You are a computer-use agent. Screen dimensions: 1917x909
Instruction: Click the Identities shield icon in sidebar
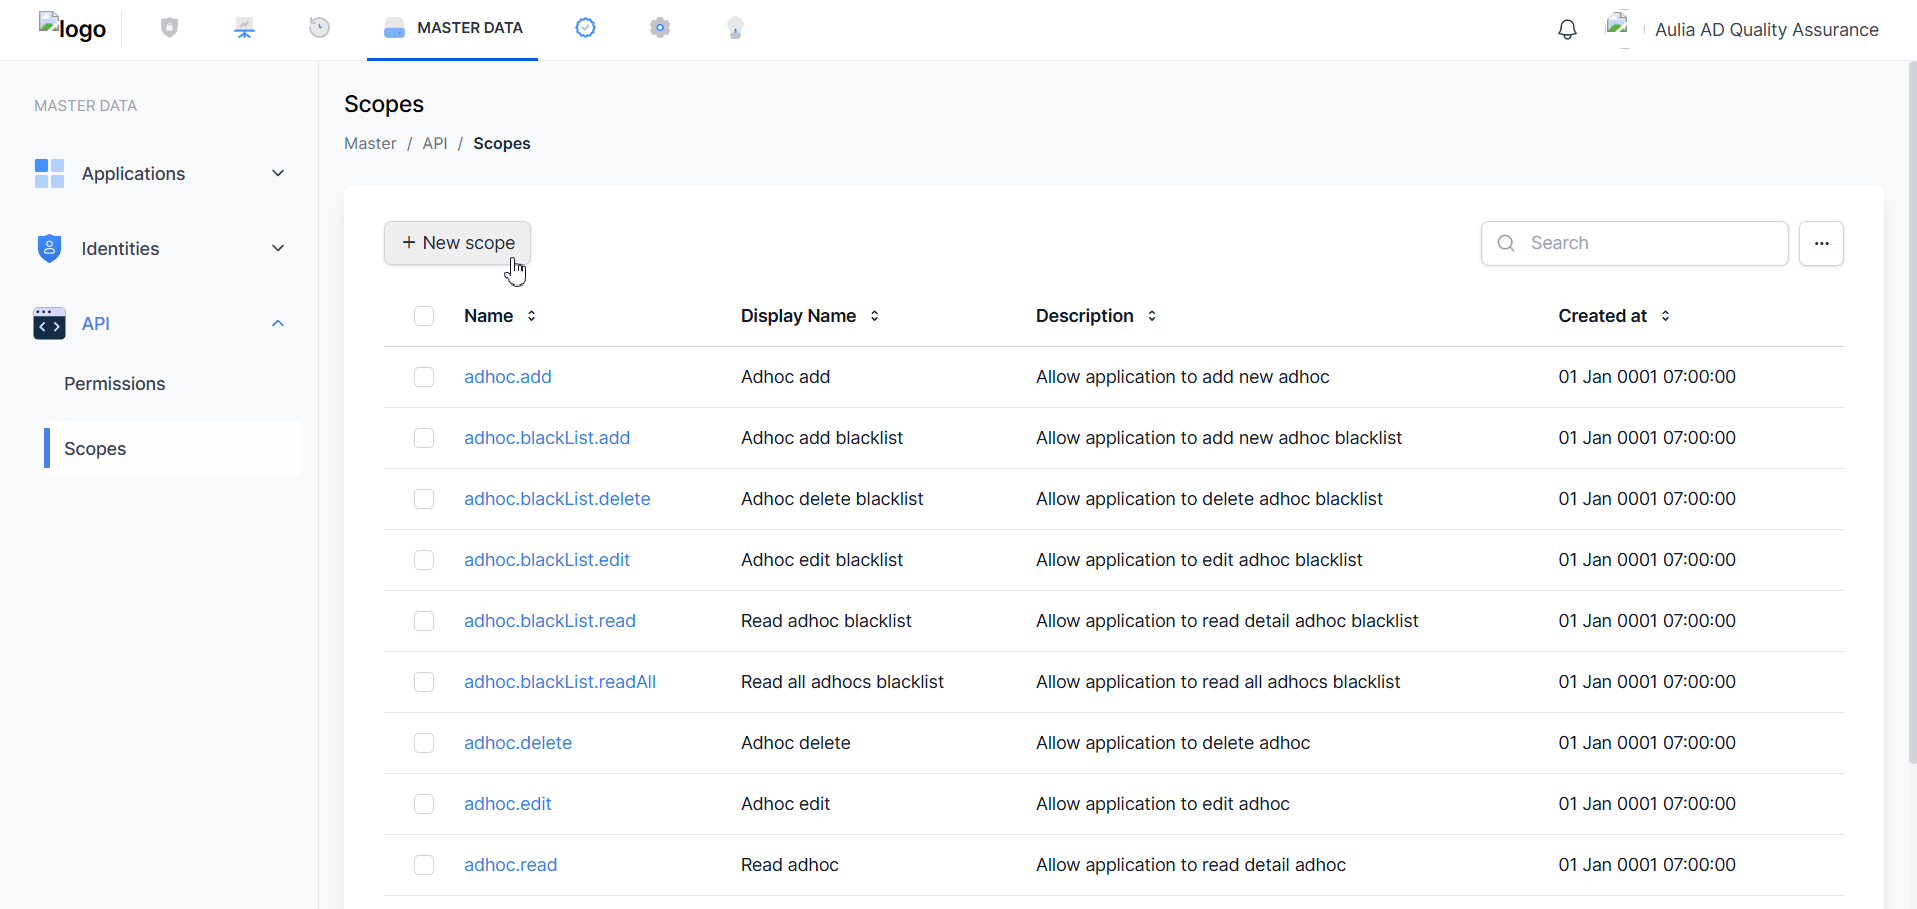point(49,248)
